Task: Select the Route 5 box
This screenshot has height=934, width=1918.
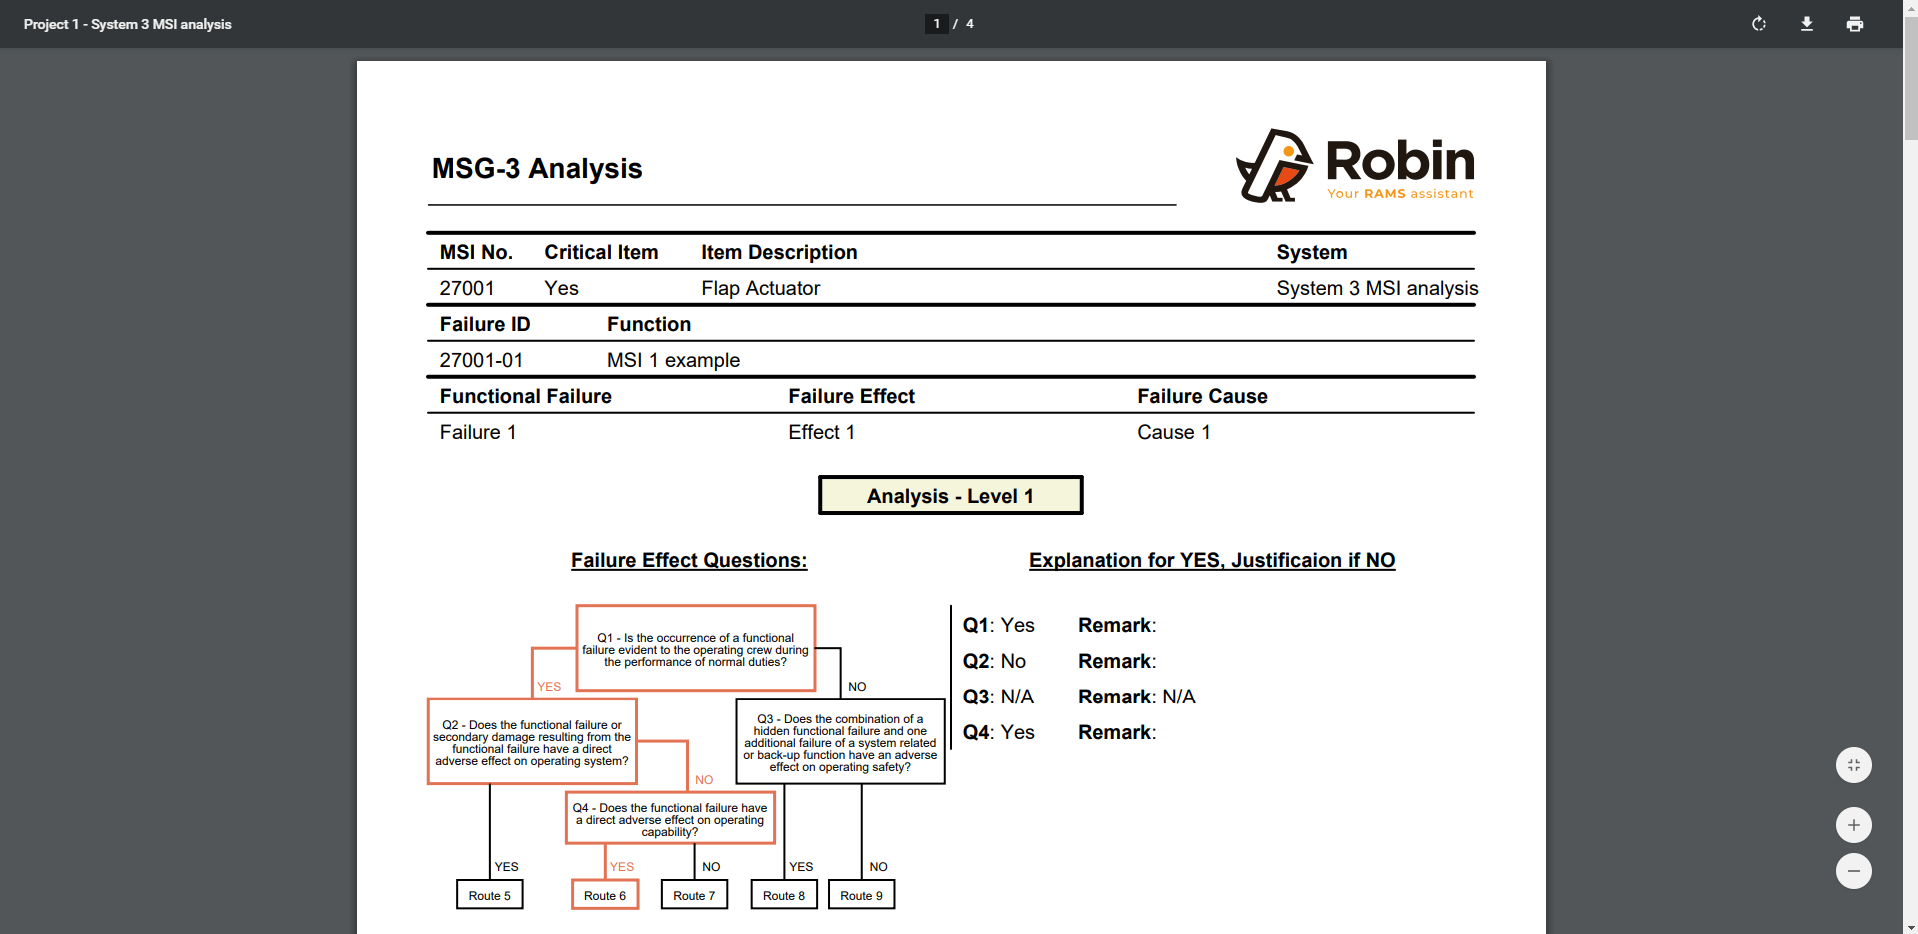Action: coord(489,895)
